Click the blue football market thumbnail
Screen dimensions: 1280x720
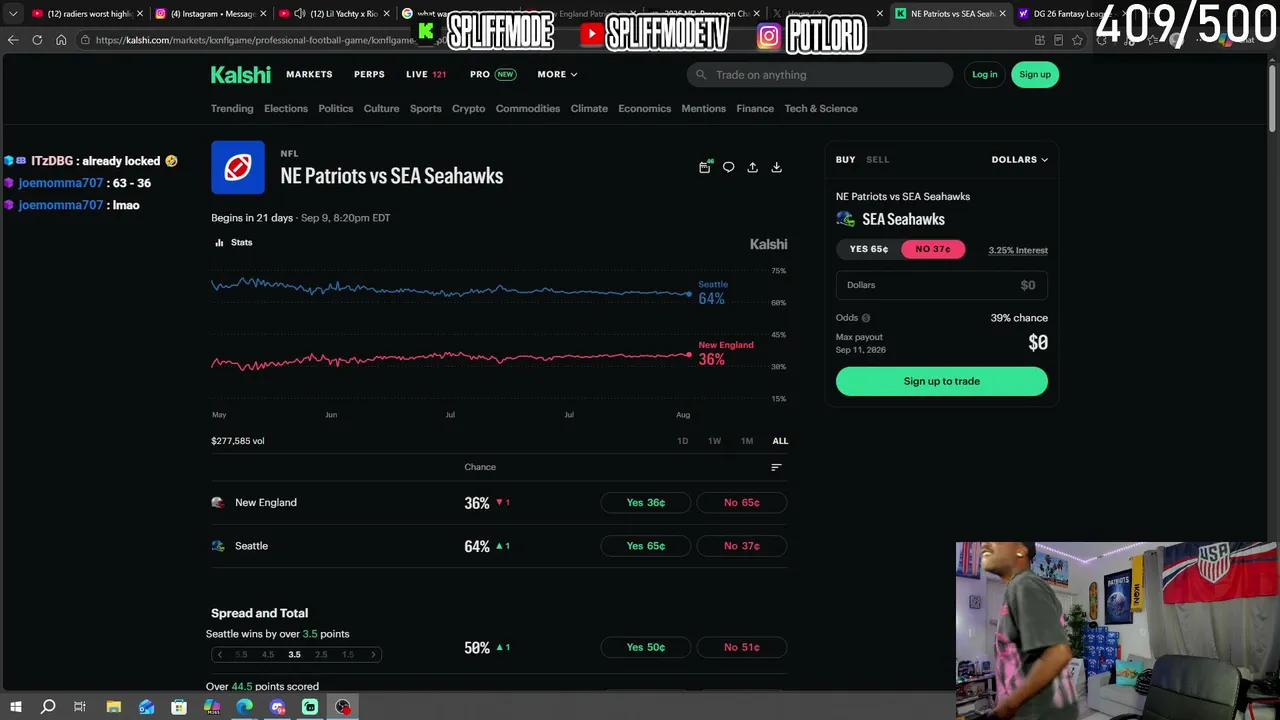coord(238,167)
